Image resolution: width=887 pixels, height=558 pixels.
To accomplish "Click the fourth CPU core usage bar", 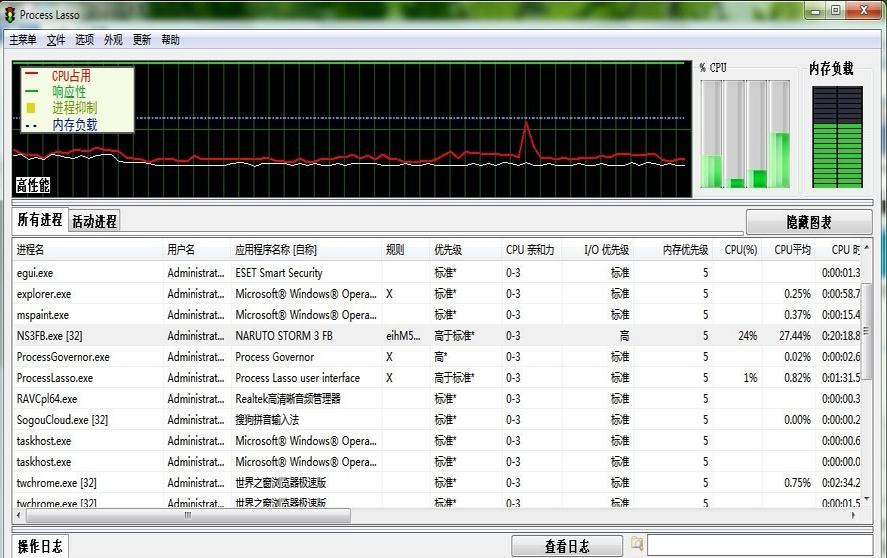I will click(780, 134).
